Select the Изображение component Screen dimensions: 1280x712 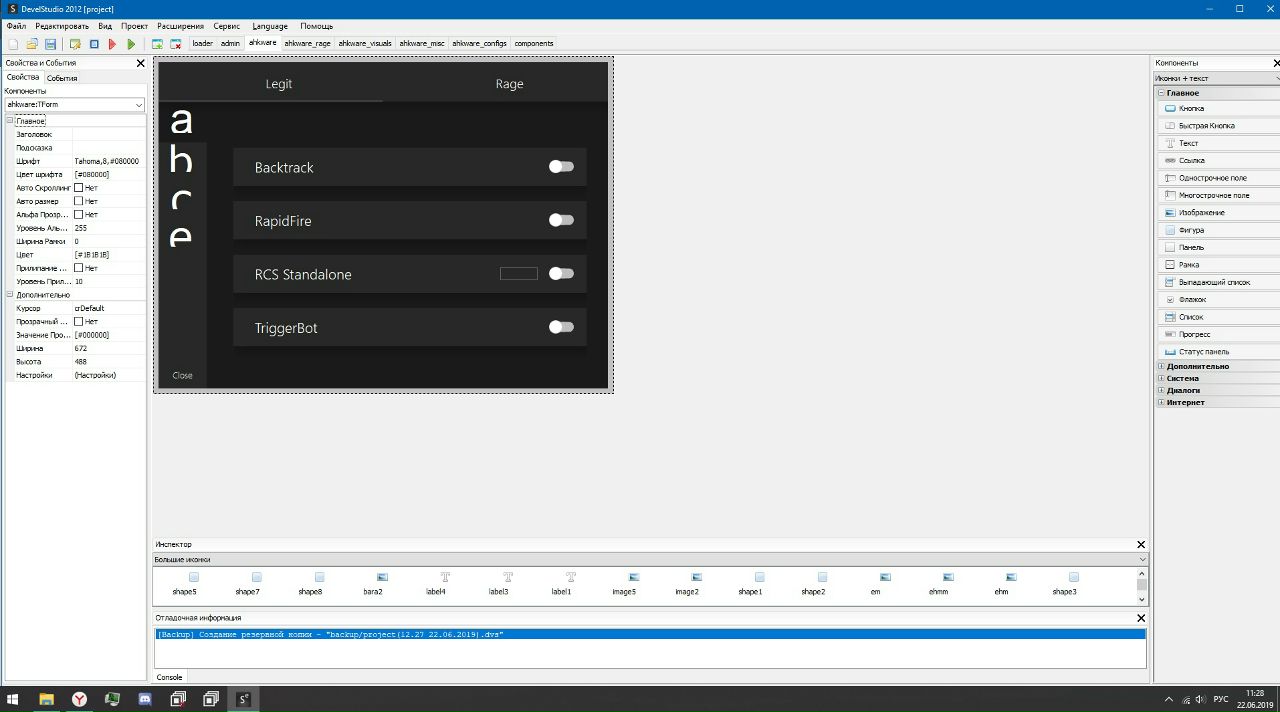1218,213
